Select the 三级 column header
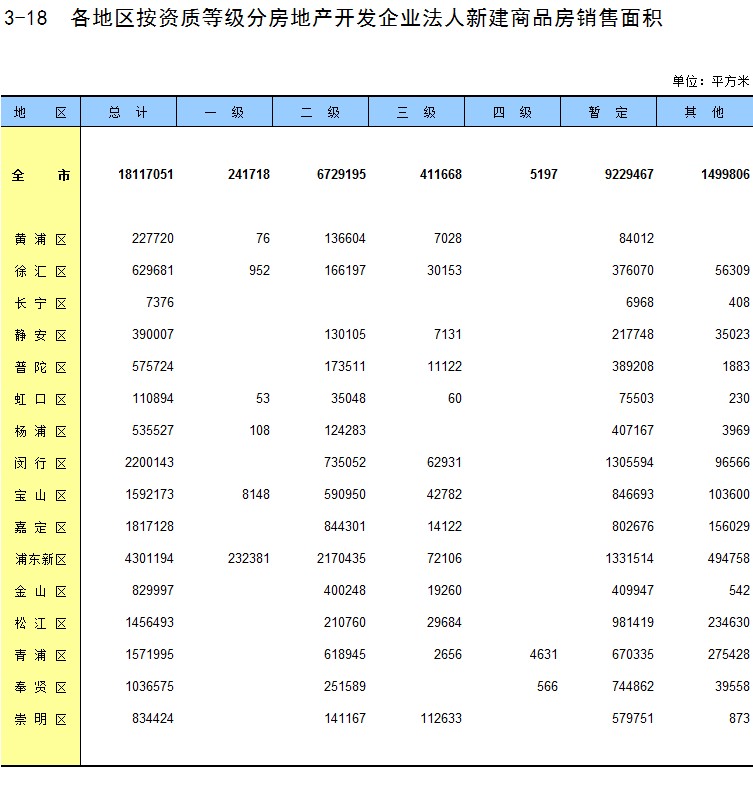Image resolution: width=753 pixels, height=799 pixels. 416,113
